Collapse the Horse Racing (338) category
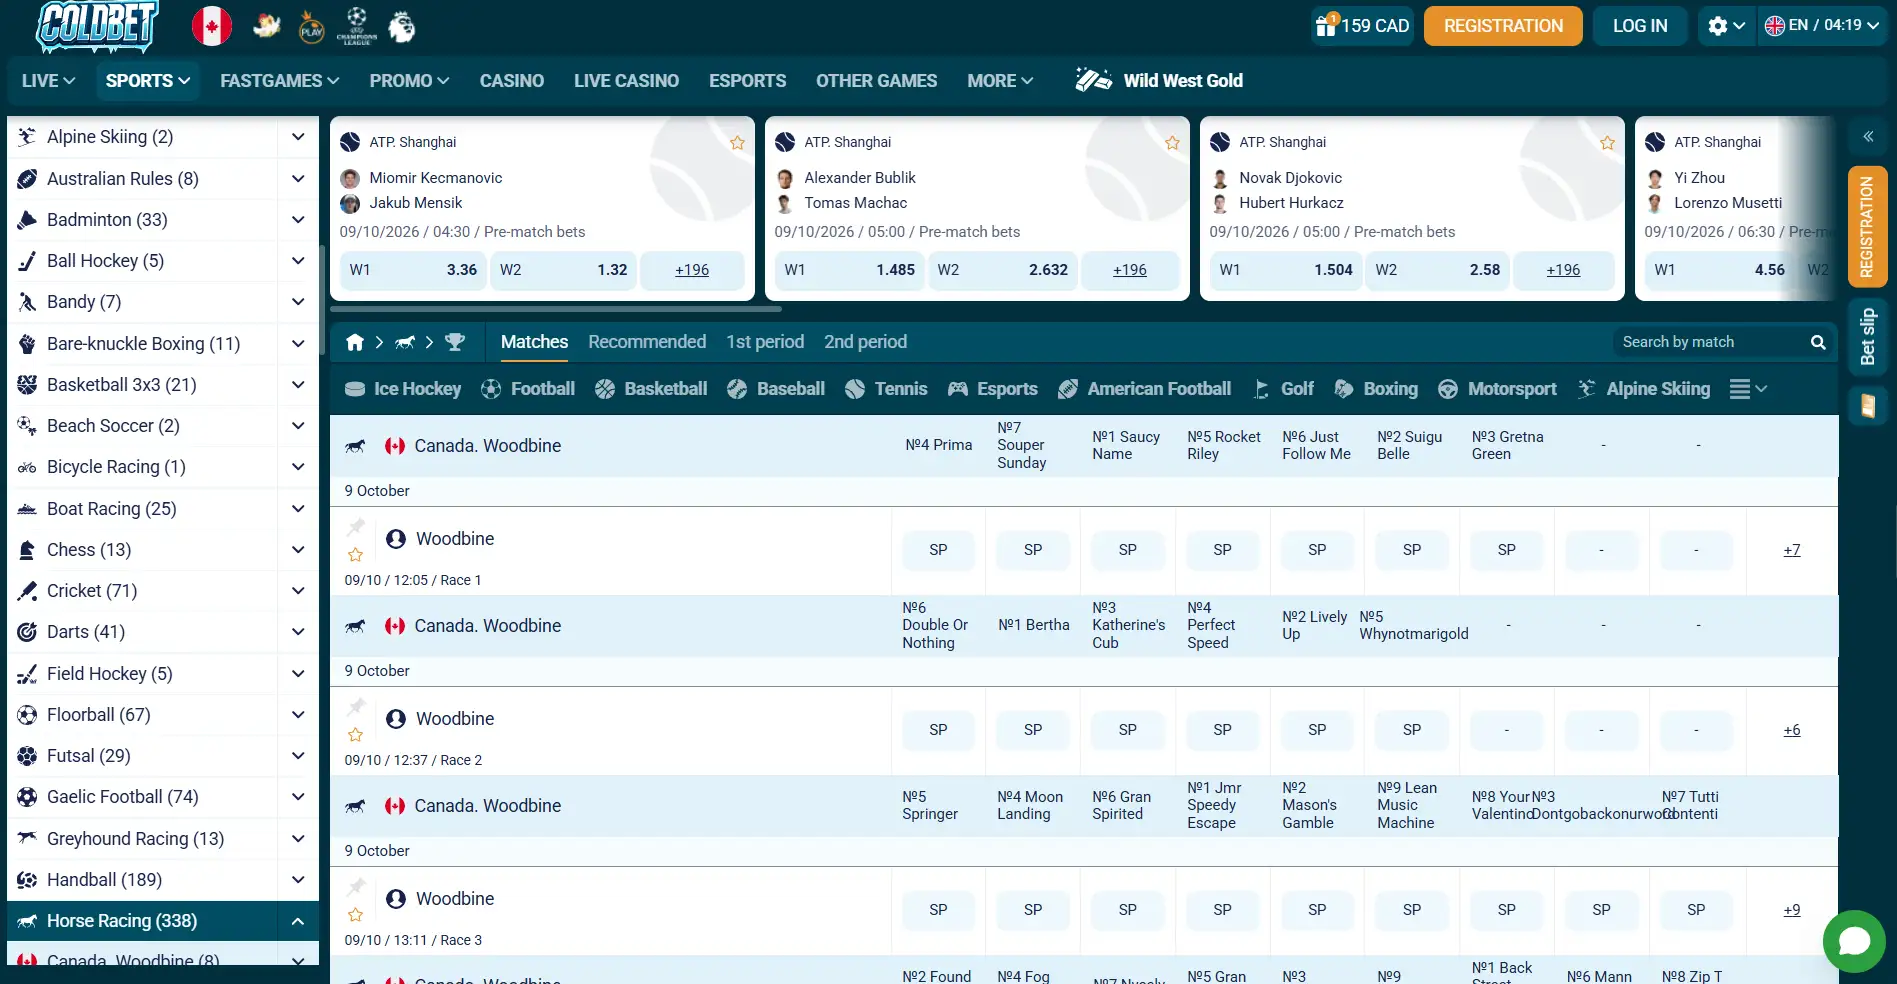1897x984 pixels. pyautogui.click(x=298, y=921)
